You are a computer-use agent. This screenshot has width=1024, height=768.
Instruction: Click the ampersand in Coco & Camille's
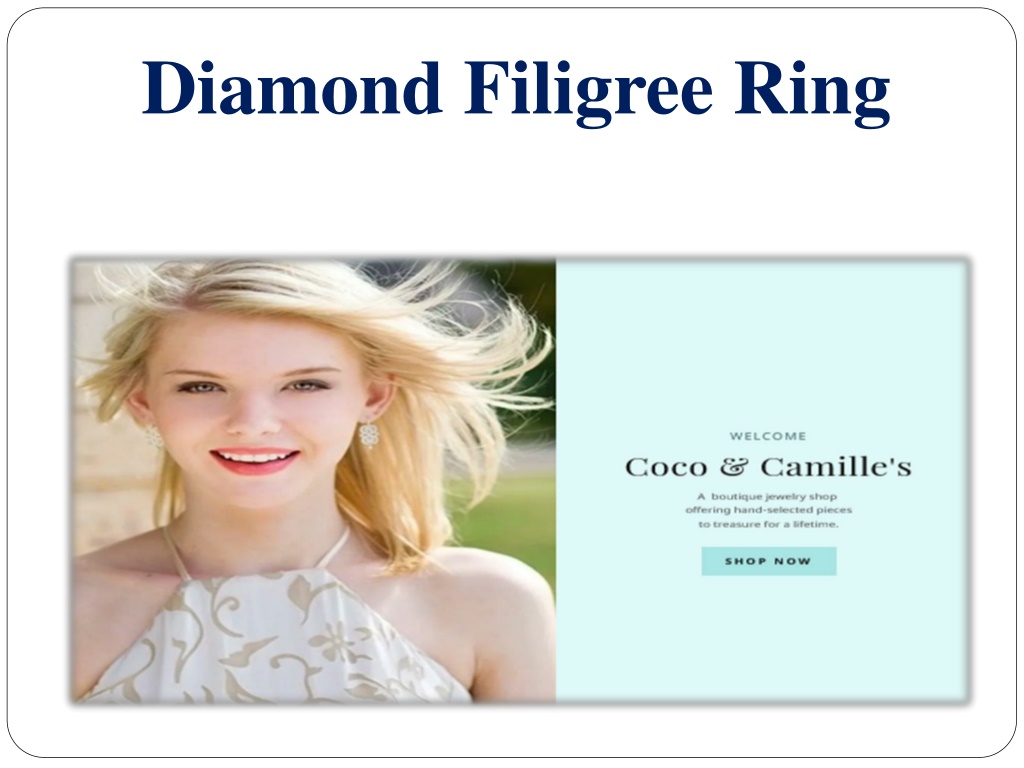click(x=734, y=467)
